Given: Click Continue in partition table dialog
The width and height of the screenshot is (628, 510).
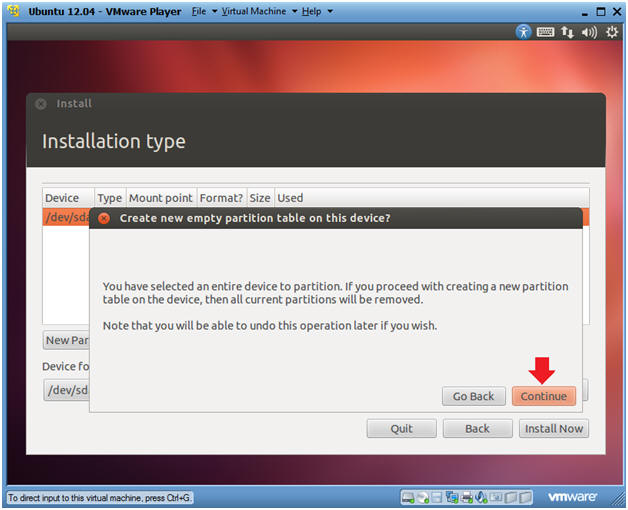Looking at the screenshot, I should coord(543,396).
